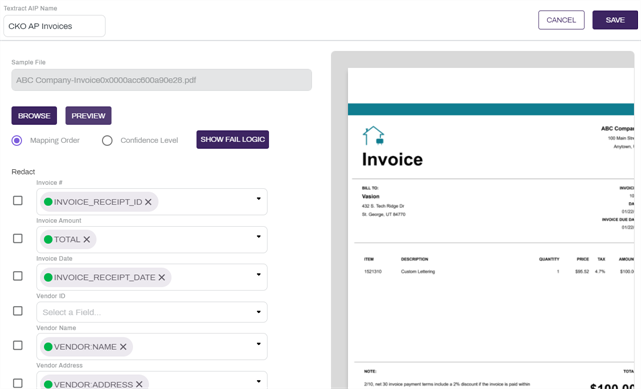Open the Vendor ID Select a Field dropdown
This screenshot has height=389, width=641.
pyautogui.click(x=152, y=312)
